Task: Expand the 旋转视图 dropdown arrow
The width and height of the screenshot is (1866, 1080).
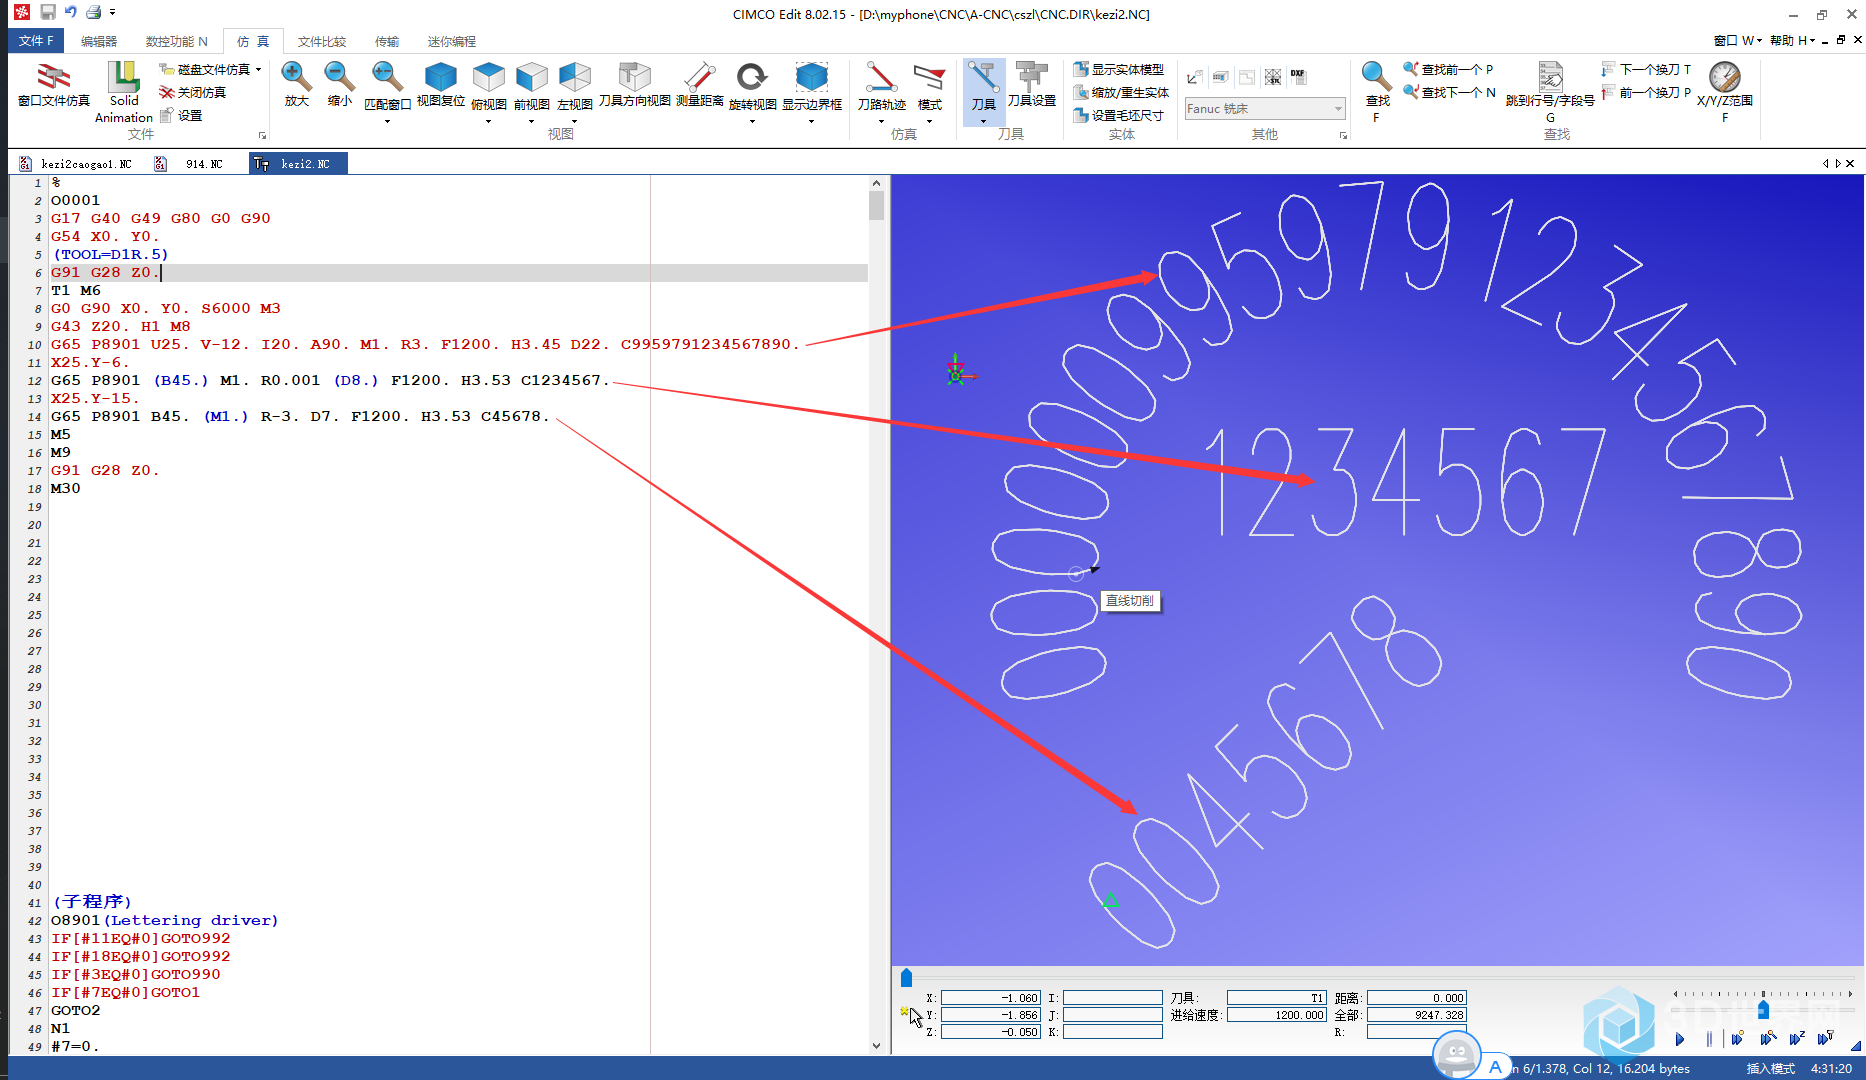Action: 752,121
